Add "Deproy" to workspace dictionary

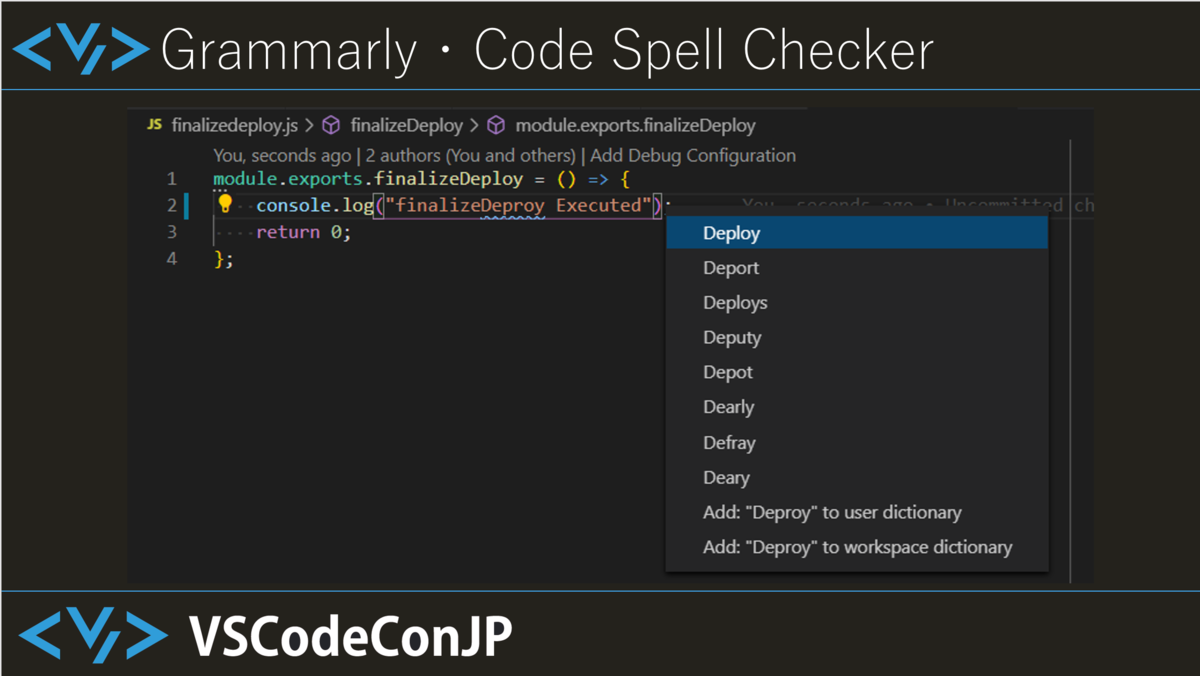coord(857,548)
